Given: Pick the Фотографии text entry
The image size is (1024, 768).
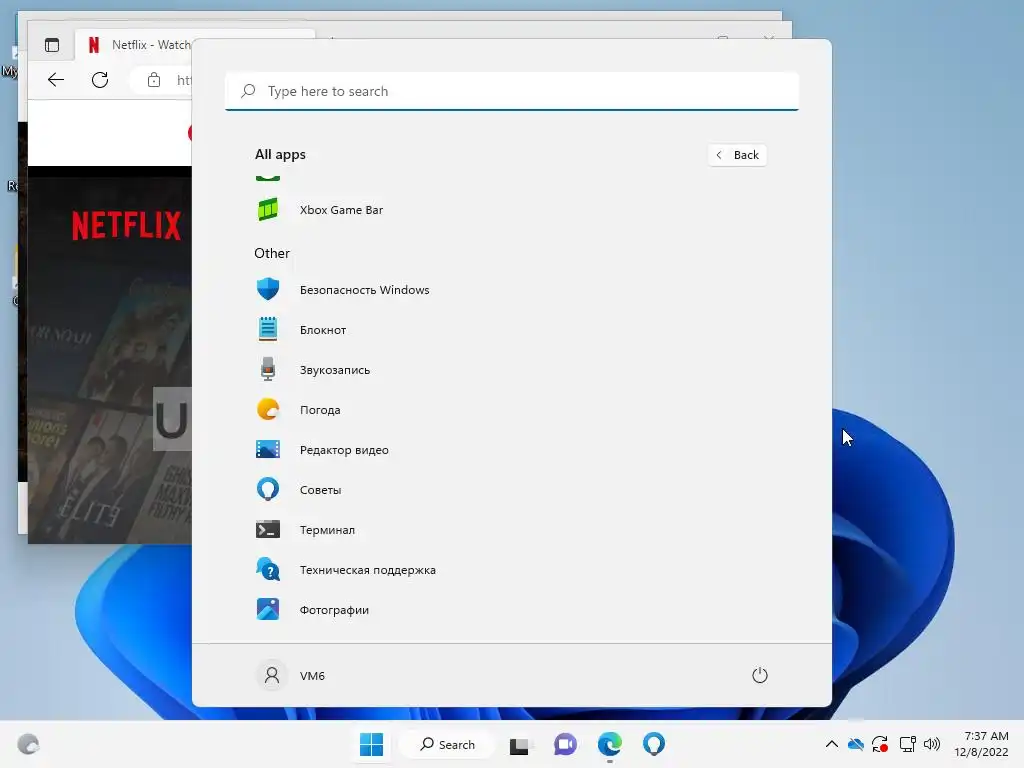Looking at the screenshot, I should click(334, 610).
